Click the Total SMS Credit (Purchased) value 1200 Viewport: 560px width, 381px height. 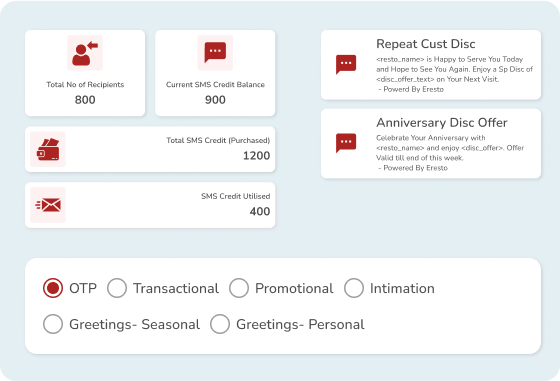click(x=256, y=156)
